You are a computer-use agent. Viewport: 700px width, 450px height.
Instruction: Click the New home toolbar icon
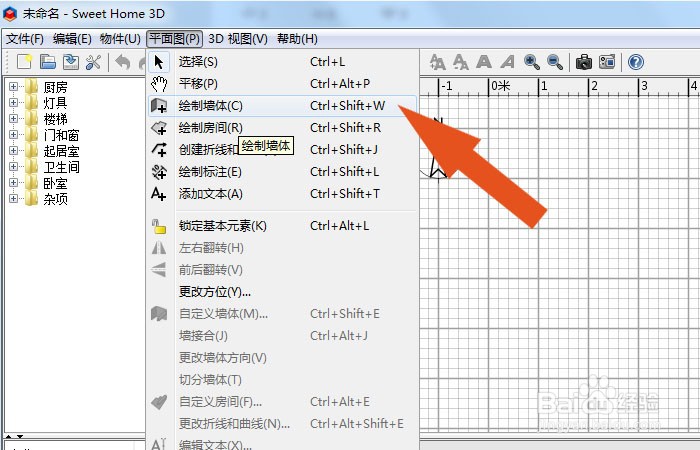[25, 62]
